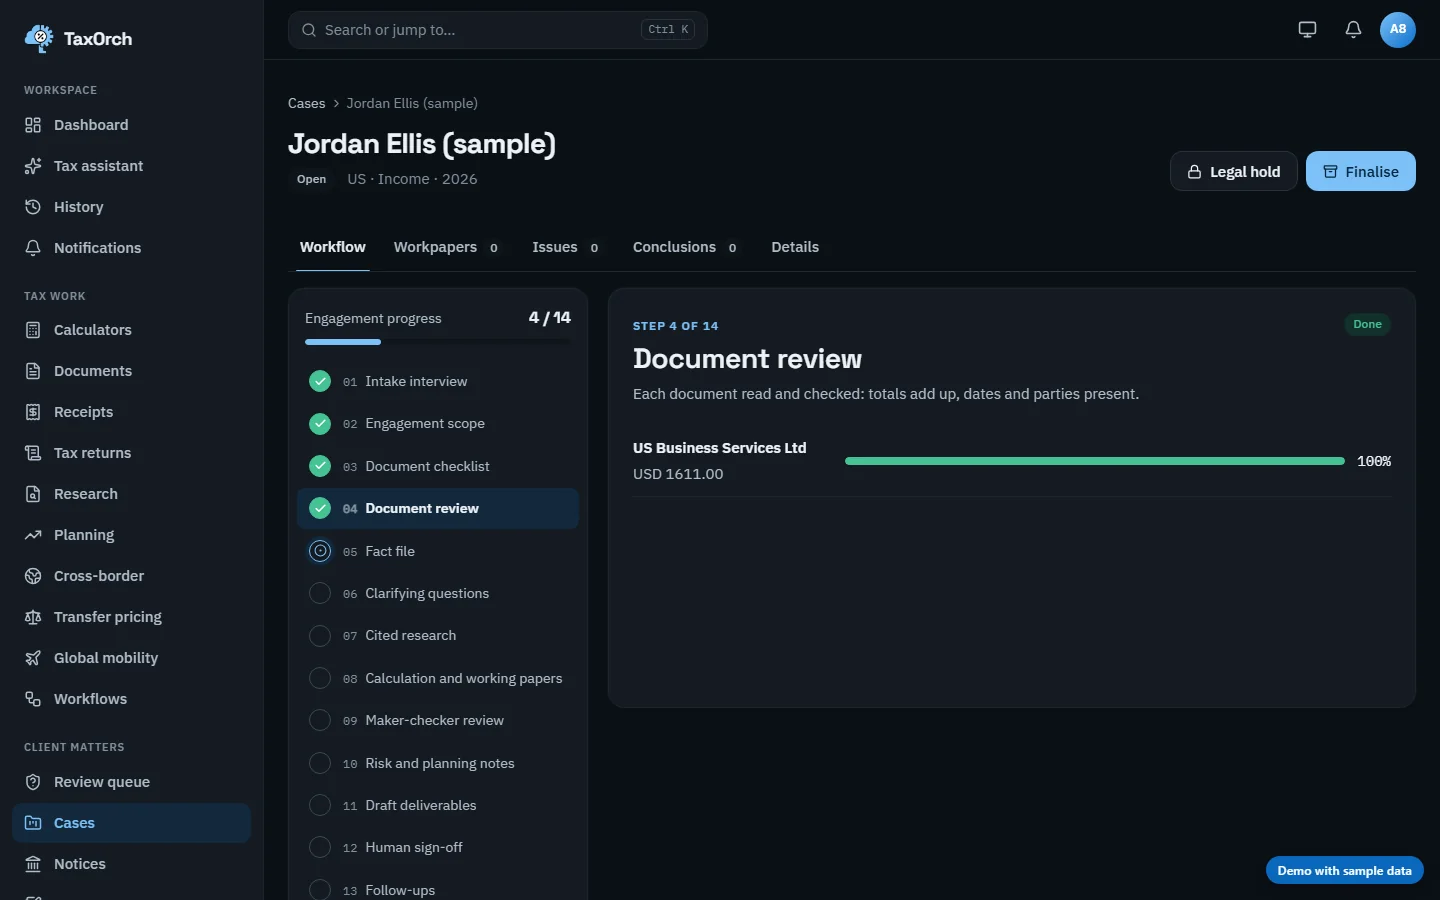Click the Cases folder icon
1440x900 pixels.
[33, 823]
